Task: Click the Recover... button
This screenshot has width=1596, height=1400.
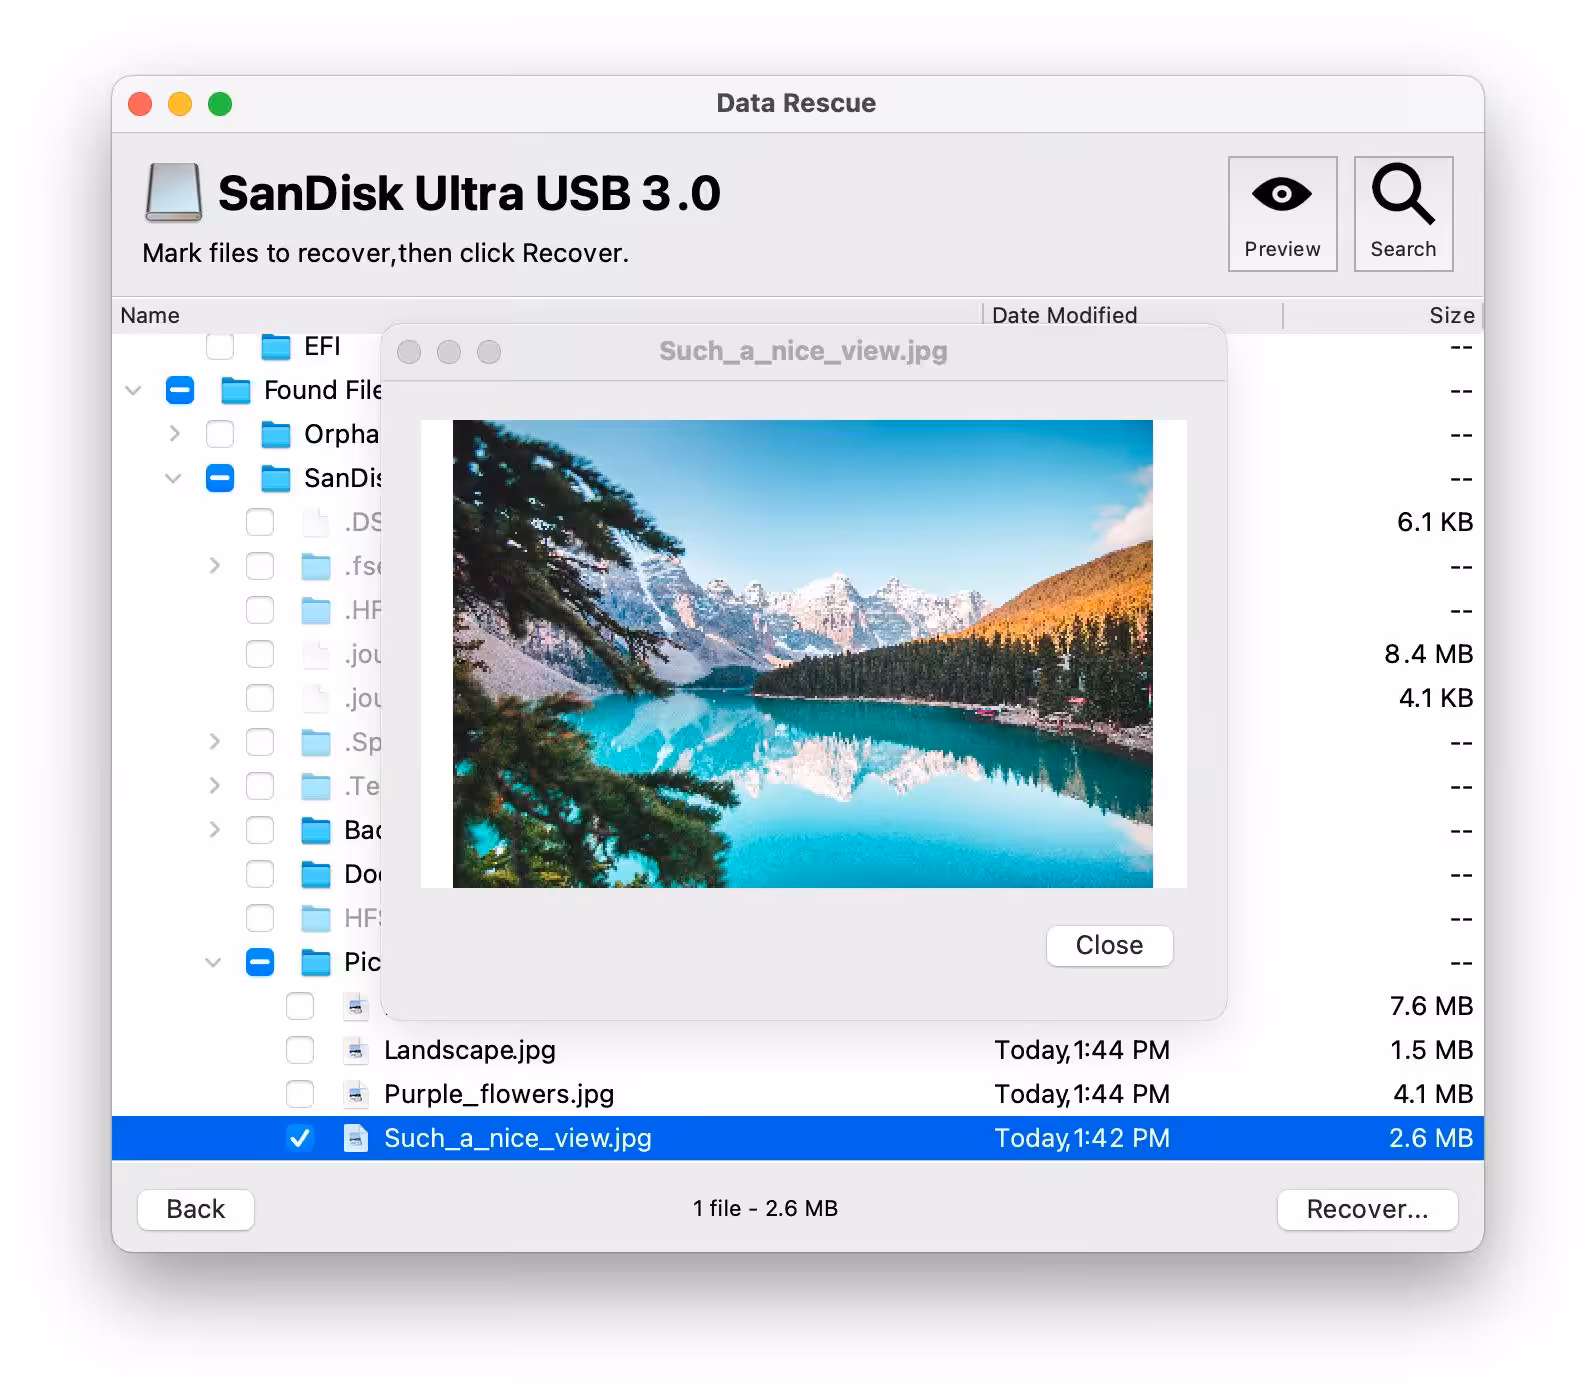Action: pos(1367,1210)
